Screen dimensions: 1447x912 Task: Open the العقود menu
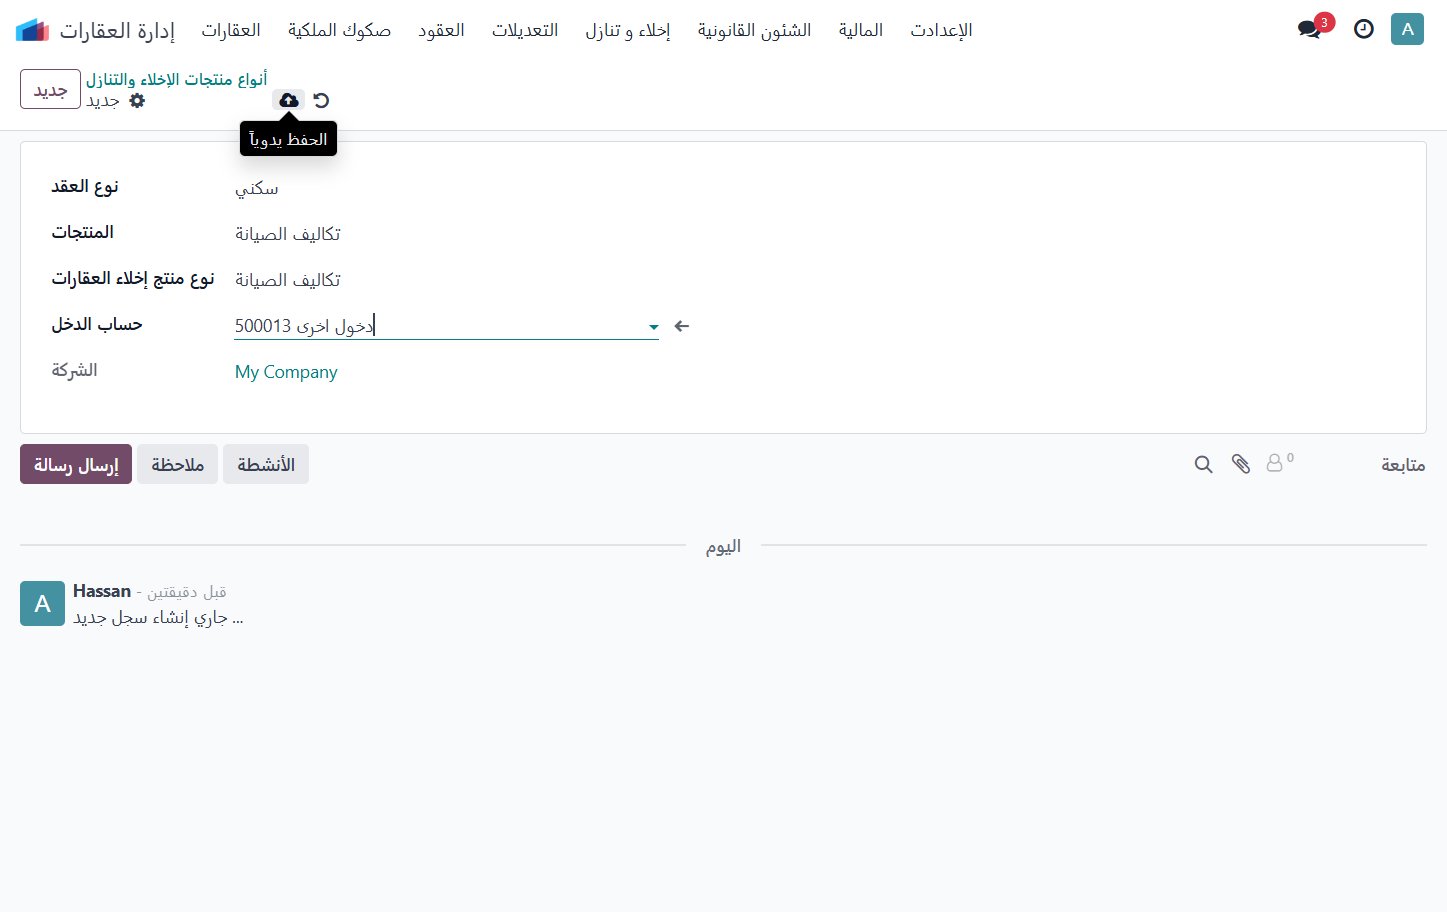click(442, 30)
